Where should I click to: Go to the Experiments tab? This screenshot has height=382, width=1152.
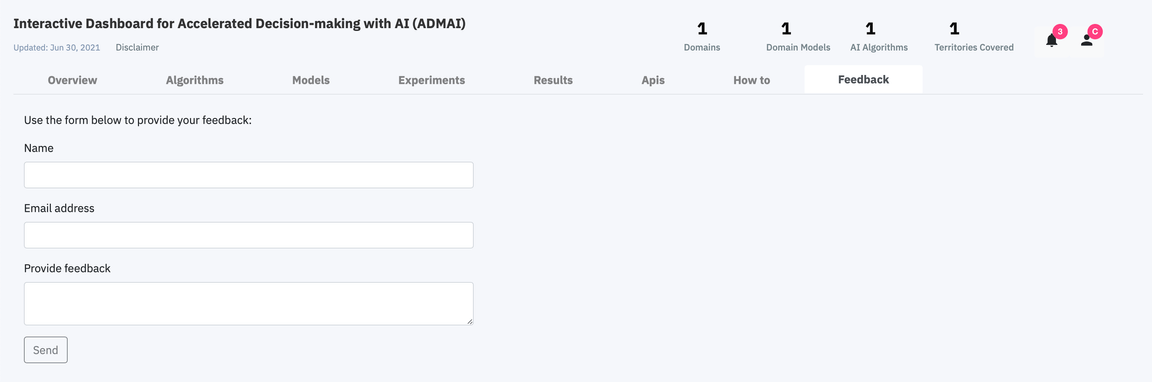(431, 80)
